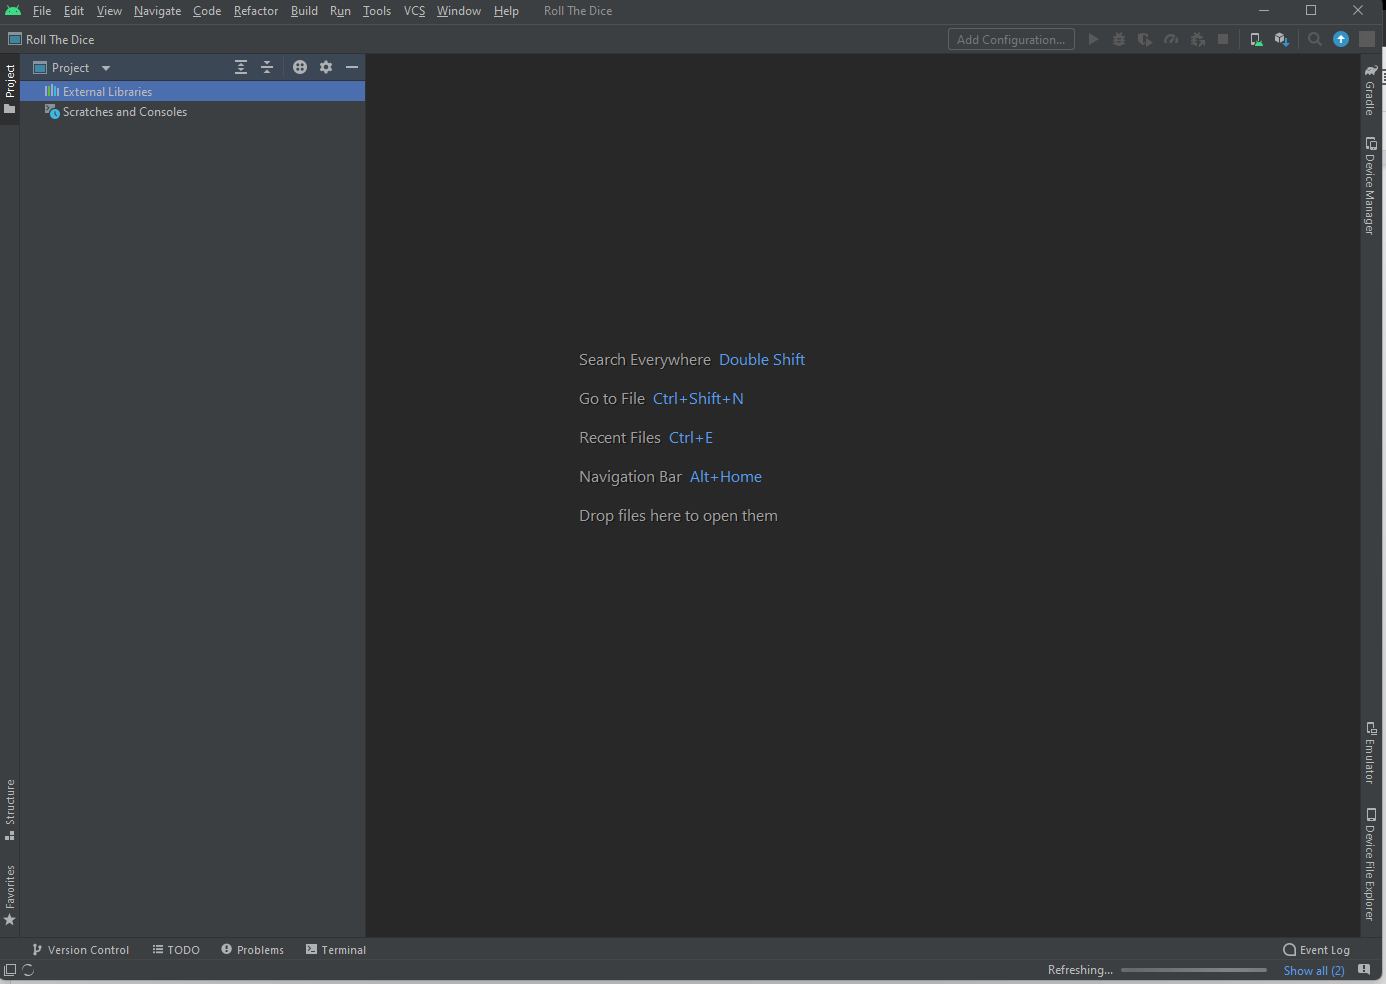Open the Profiler with the gauge icon
The image size is (1386, 984).
1171,39
